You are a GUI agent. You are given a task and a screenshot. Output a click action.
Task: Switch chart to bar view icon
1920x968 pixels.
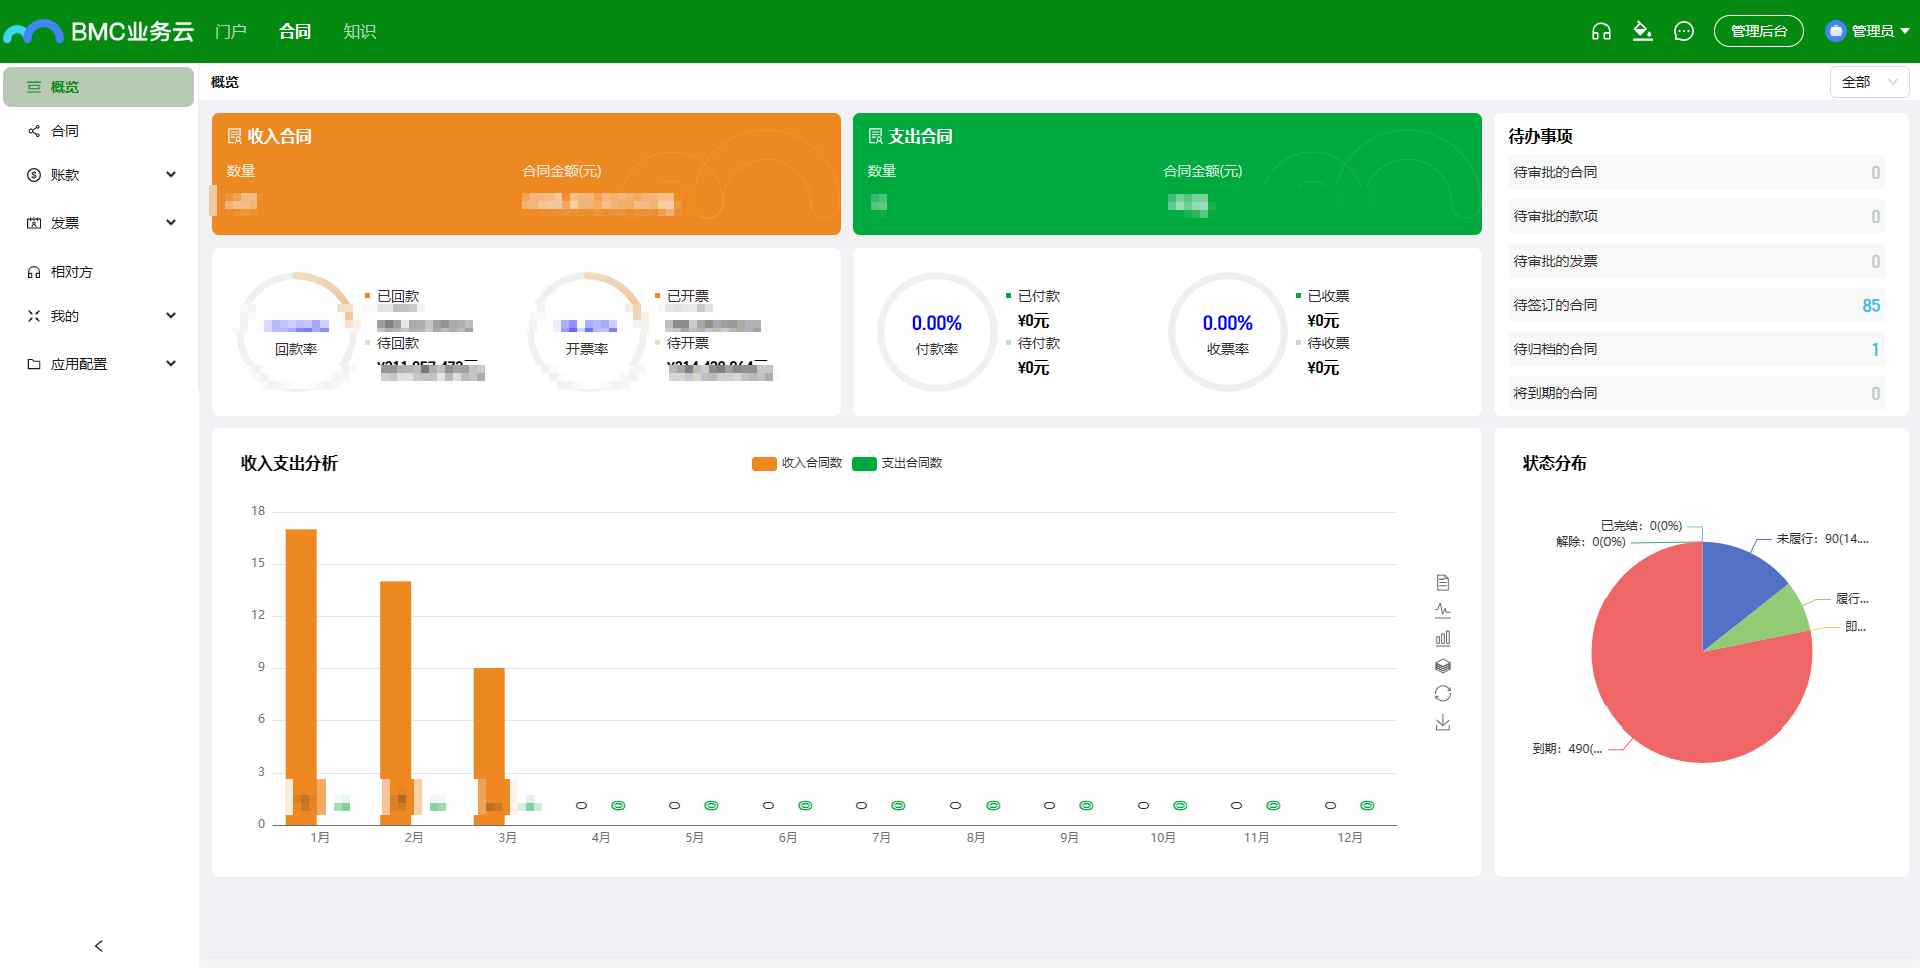coord(1442,638)
